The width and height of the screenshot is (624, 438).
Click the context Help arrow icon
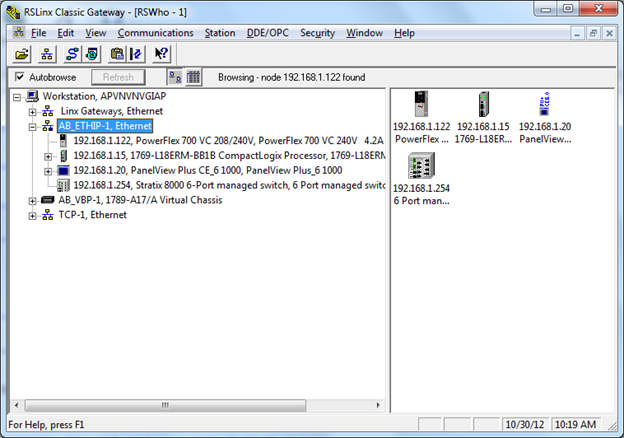pyautogui.click(x=162, y=54)
